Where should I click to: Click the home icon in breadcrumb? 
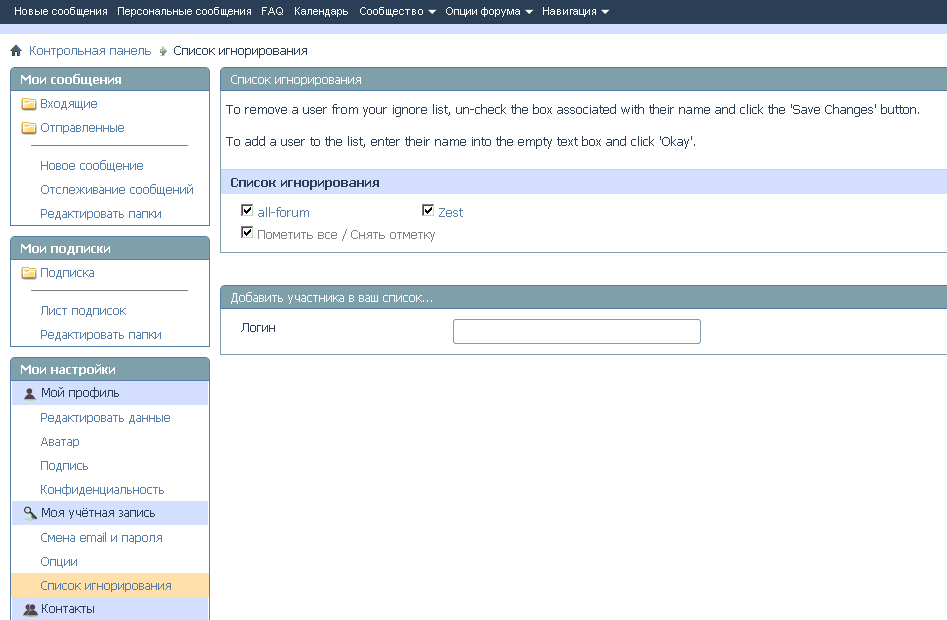pyautogui.click(x=16, y=51)
